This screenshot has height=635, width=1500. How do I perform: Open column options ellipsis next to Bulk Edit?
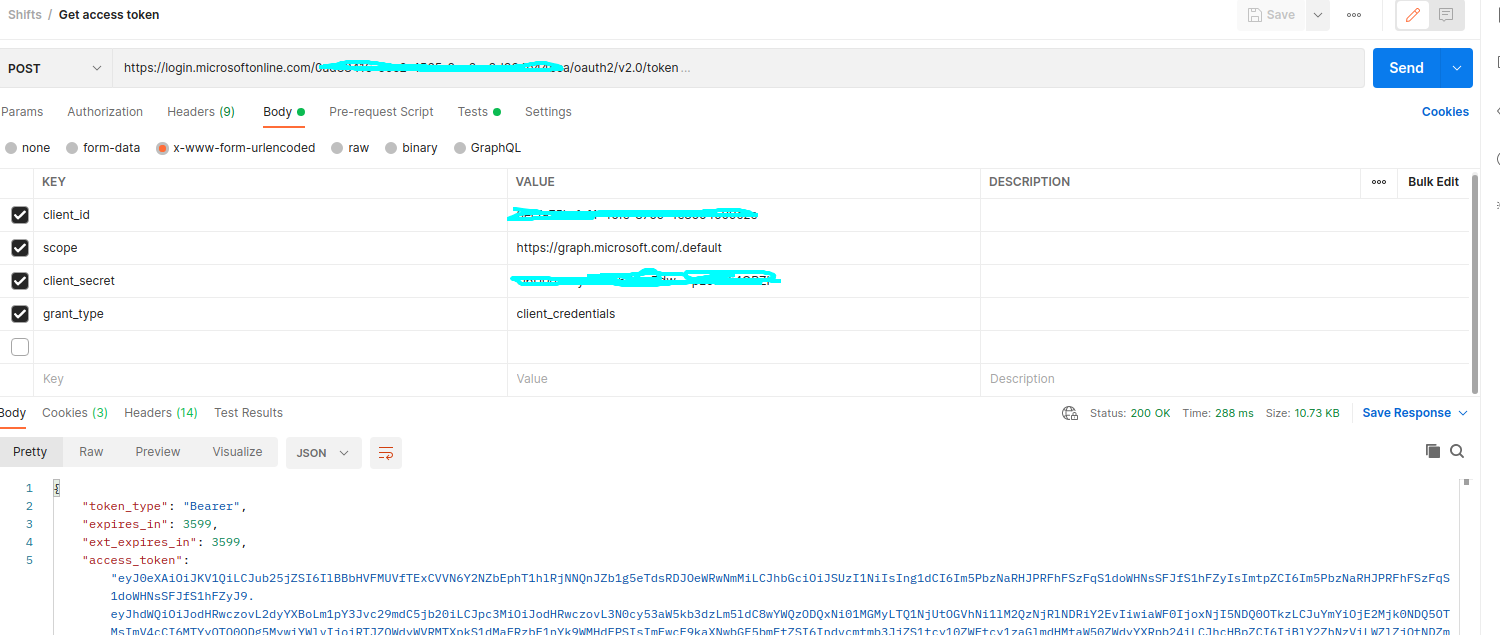[1379, 182]
